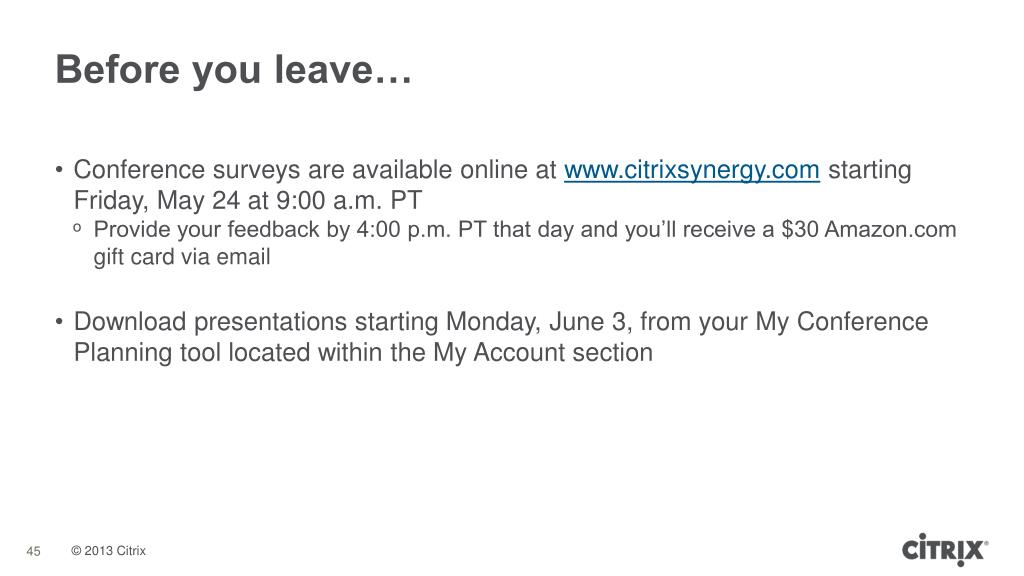Click the 'My Account section' text
Screen dimensions: 1024x576
point(543,353)
